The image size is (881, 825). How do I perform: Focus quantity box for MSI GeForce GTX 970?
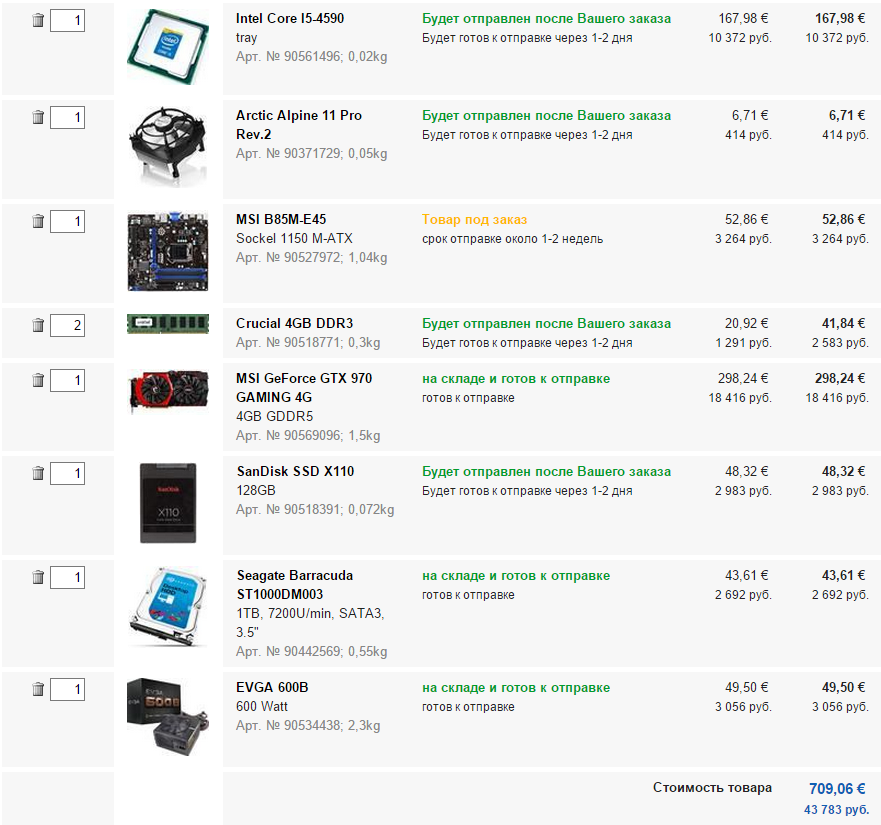67,380
